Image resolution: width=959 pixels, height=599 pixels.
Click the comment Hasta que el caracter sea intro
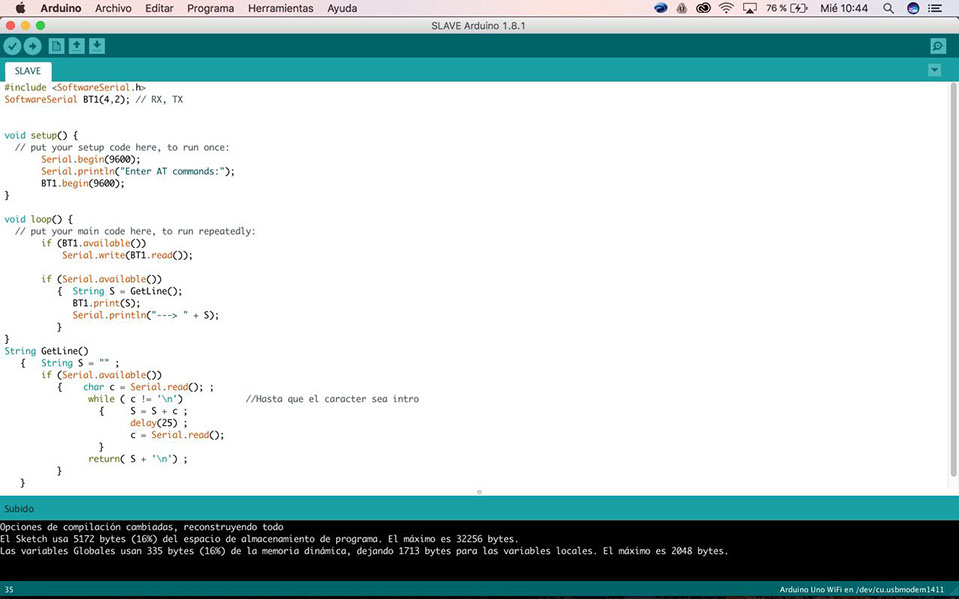pyautogui.click(x=332, y=399)
